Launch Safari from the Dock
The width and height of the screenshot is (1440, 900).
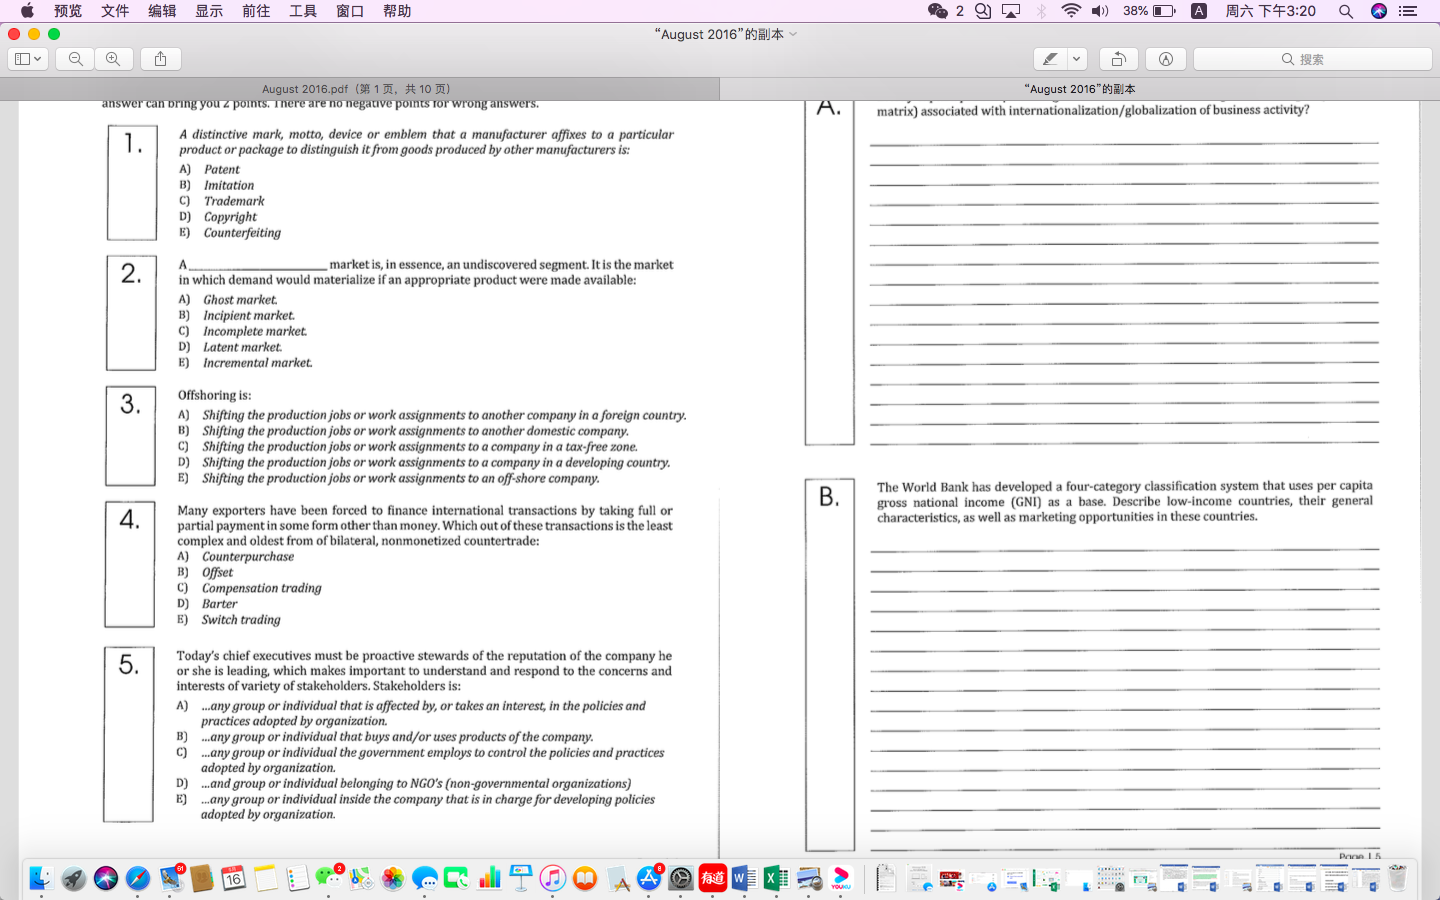138,878
